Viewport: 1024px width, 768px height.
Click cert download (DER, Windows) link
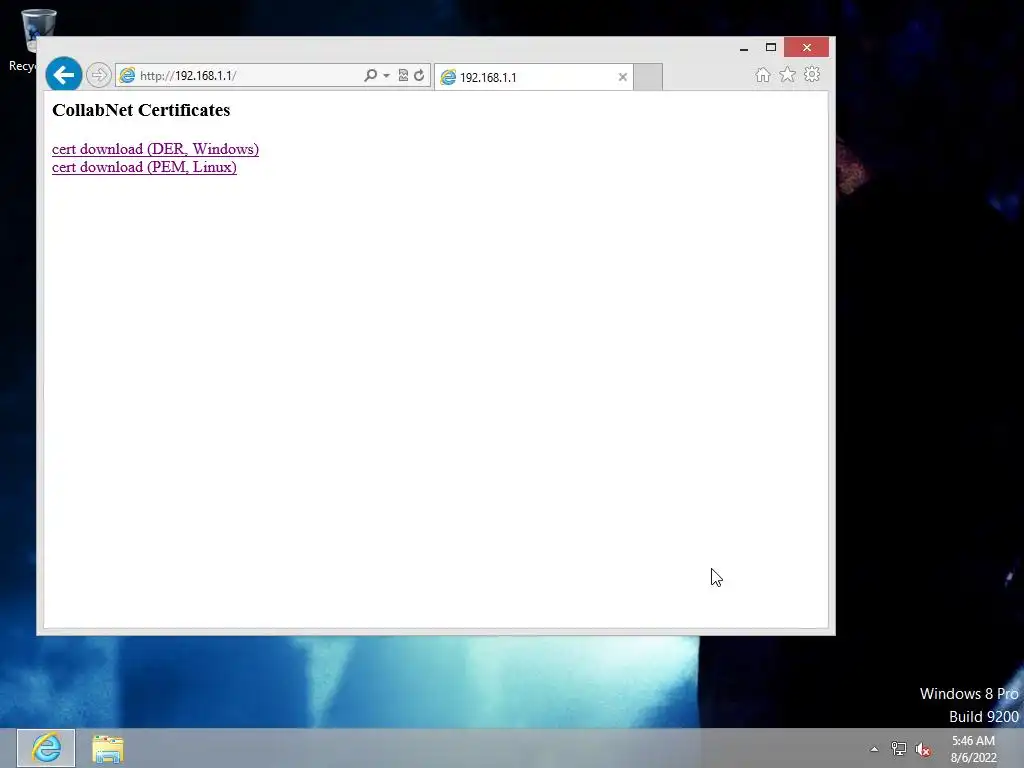155,149
